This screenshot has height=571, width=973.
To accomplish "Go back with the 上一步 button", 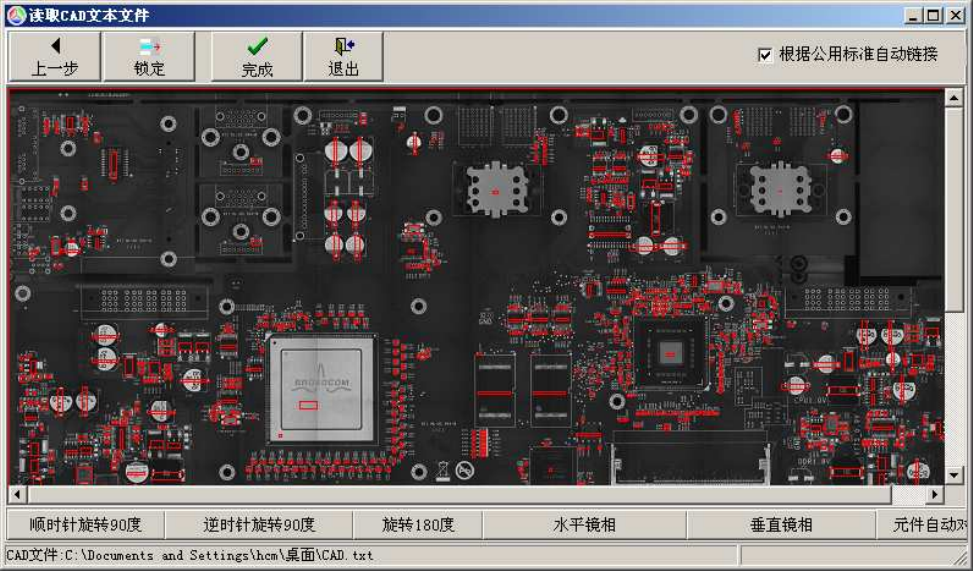I will [55, 56].
